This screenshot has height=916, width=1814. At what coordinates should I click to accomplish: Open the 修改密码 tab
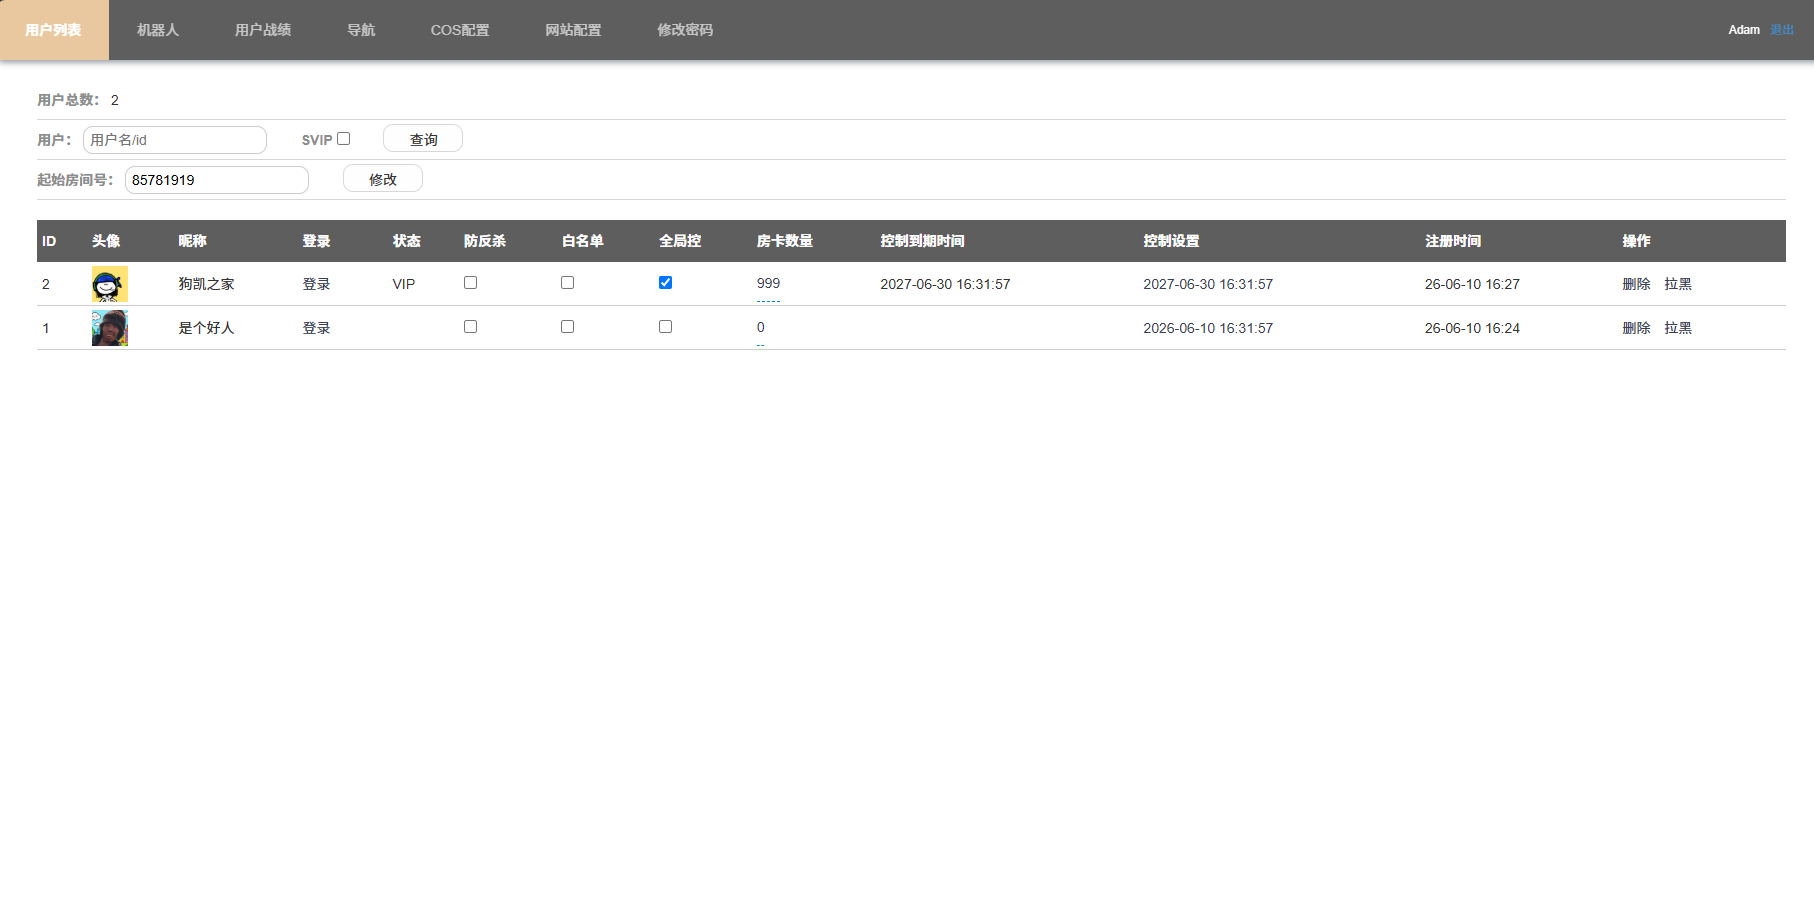(x=685, y=30)
